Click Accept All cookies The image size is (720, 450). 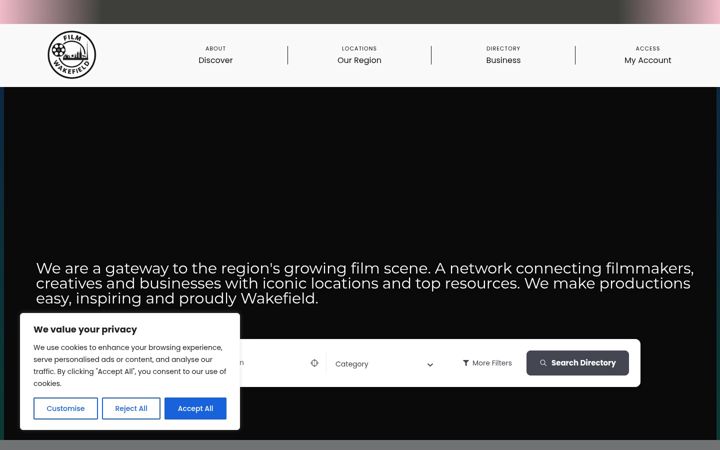(196, 408)
